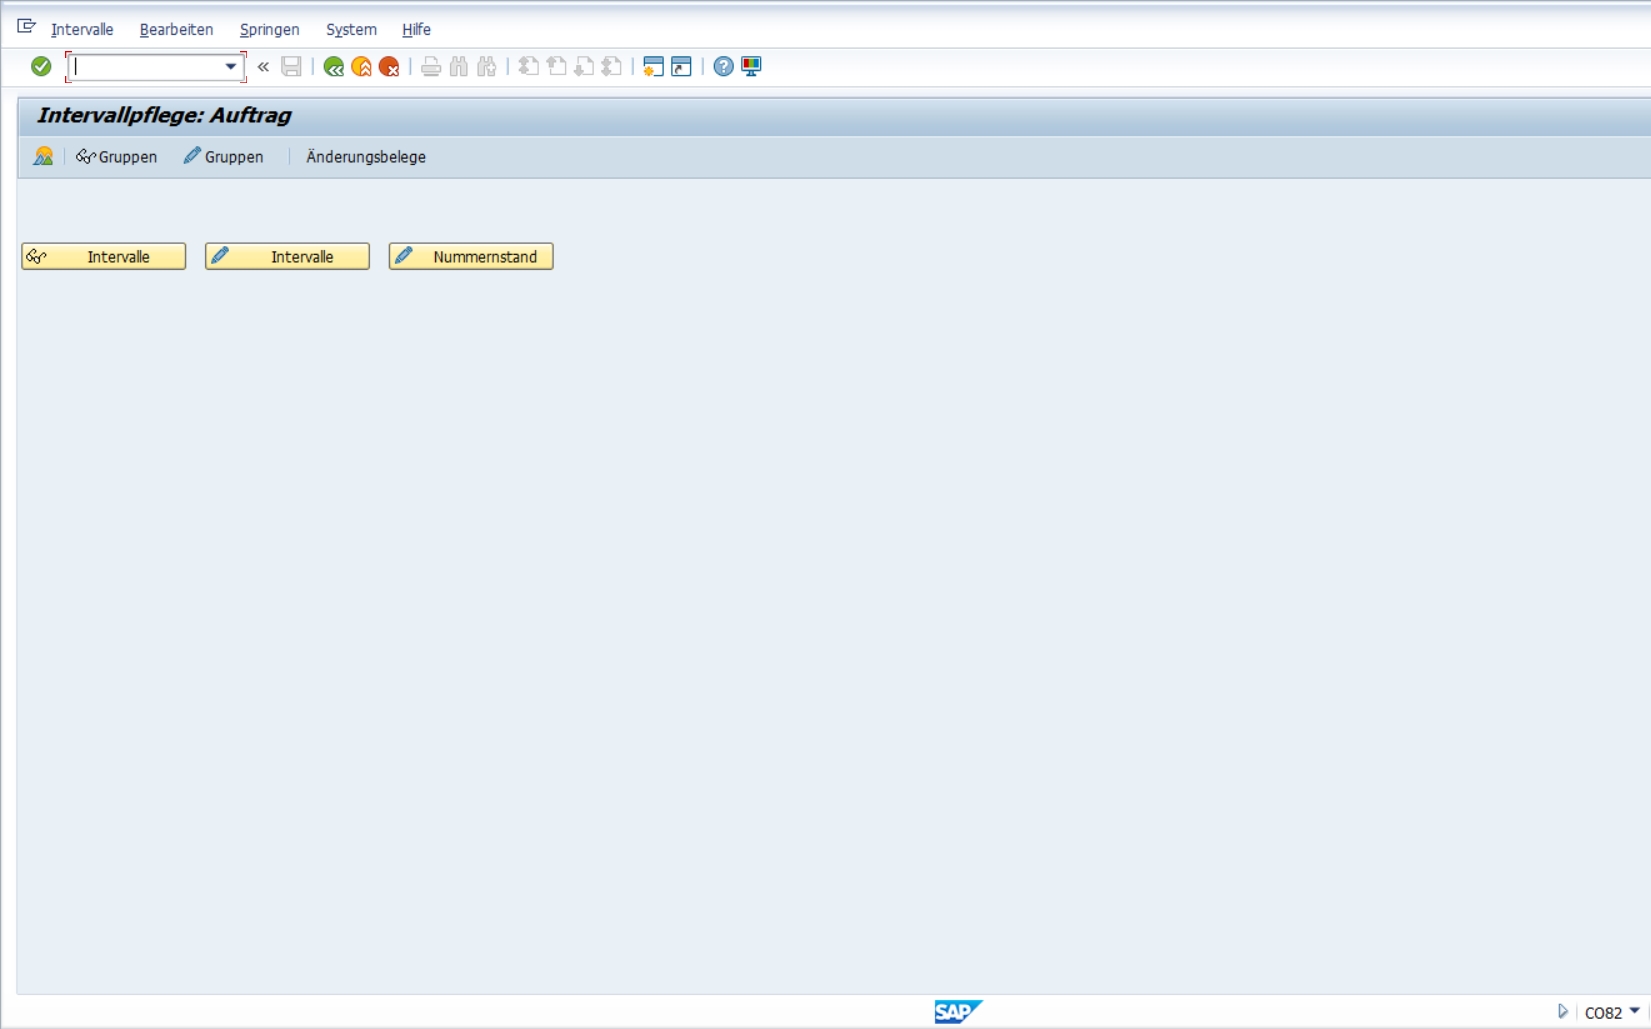Click the Generate Shortcut icon
1651x1029 pixels.
[x=681, y=67]
